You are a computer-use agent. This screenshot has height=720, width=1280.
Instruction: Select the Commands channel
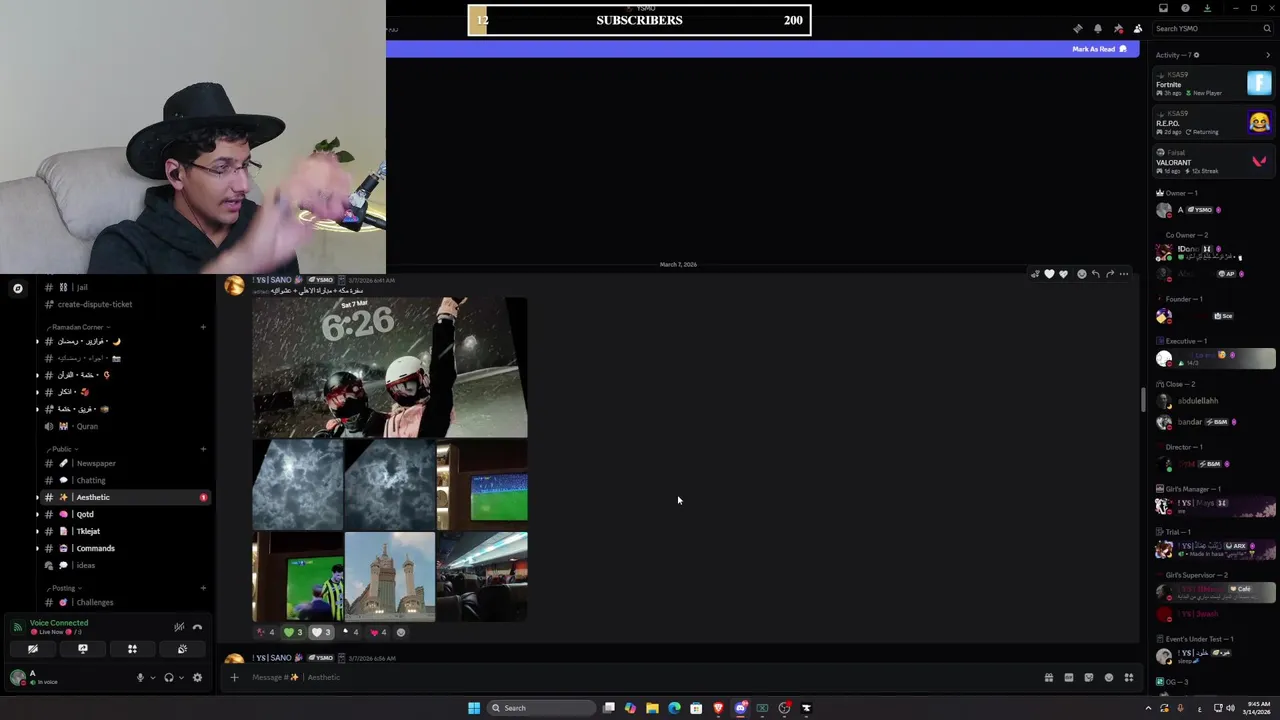pyautogui.click(x=124, y=548)
